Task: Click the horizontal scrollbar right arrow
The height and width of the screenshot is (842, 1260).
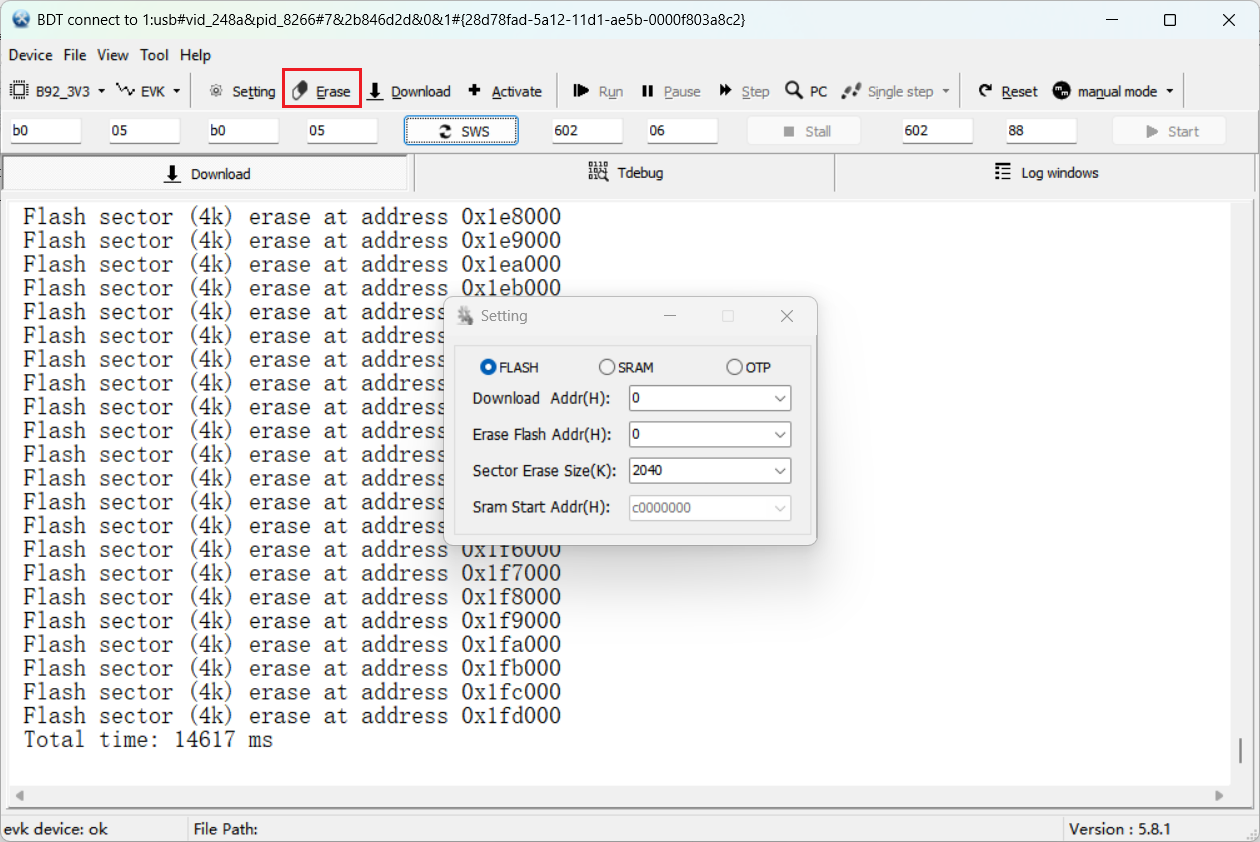Action: [1219, 796]
